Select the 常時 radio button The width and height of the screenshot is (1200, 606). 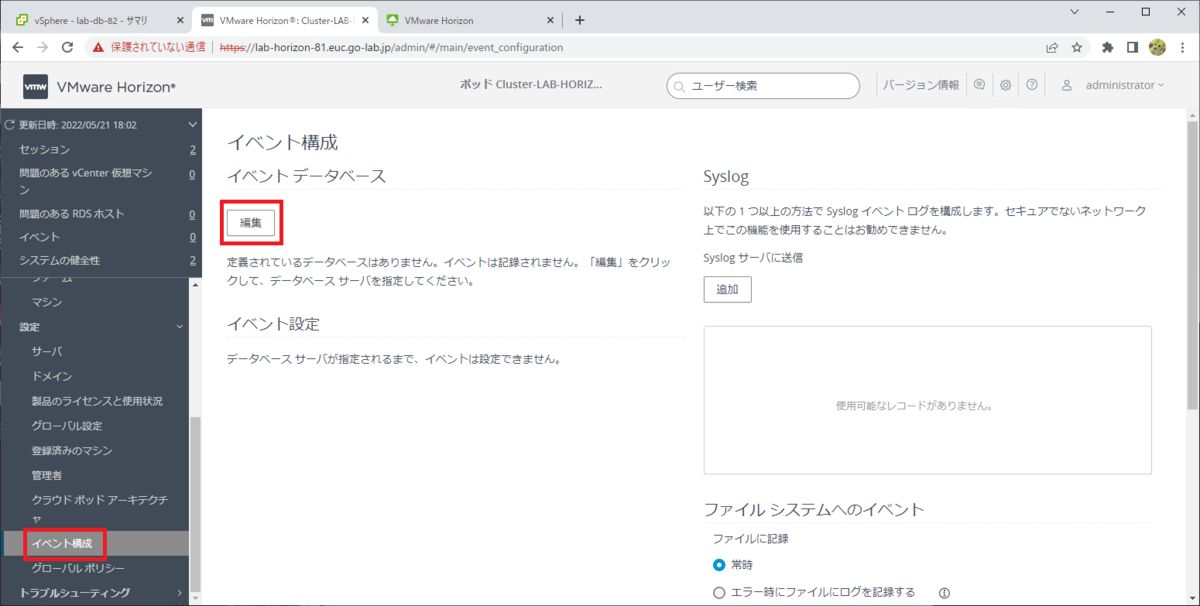point(719,565)
